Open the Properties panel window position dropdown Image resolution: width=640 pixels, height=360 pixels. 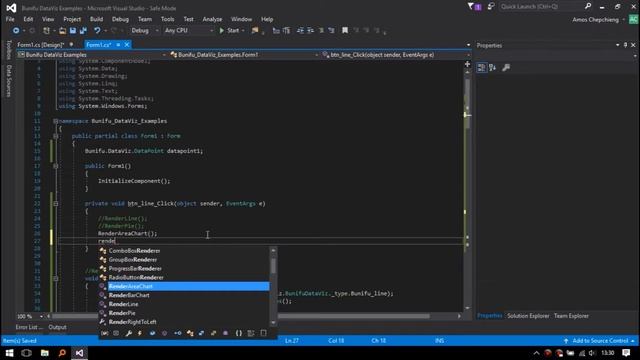tap(618, 45)
